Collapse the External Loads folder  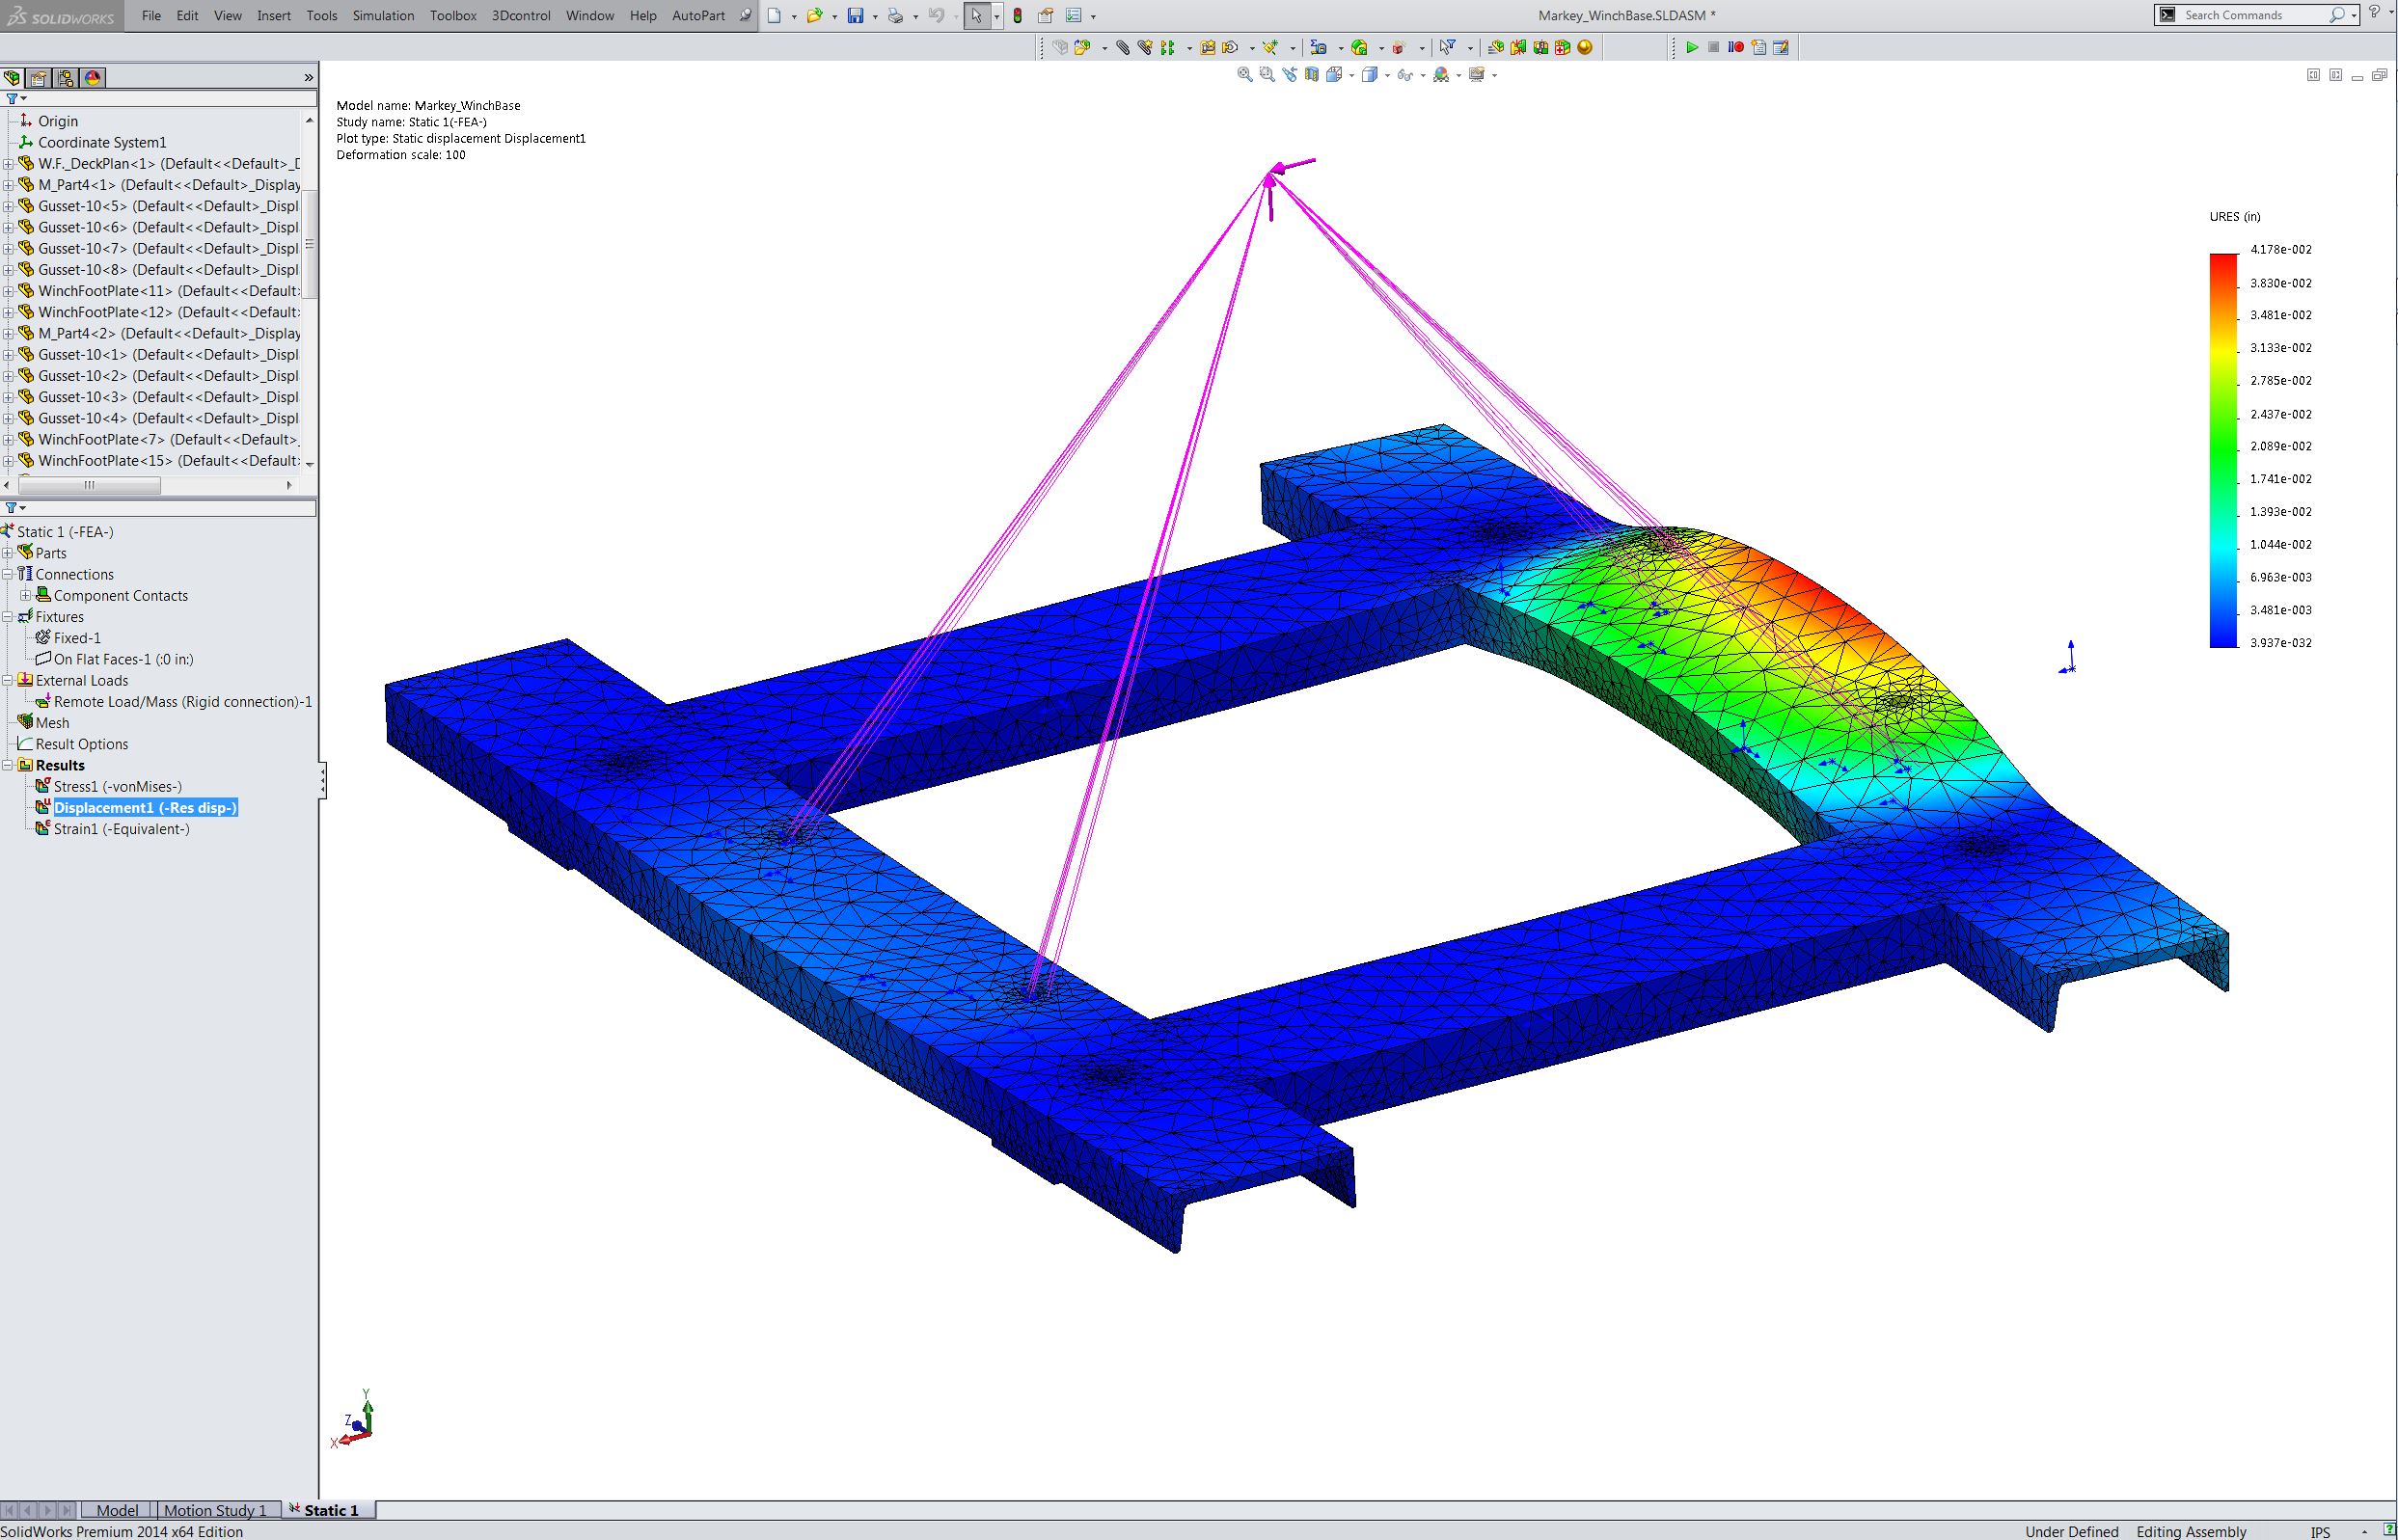8,681
